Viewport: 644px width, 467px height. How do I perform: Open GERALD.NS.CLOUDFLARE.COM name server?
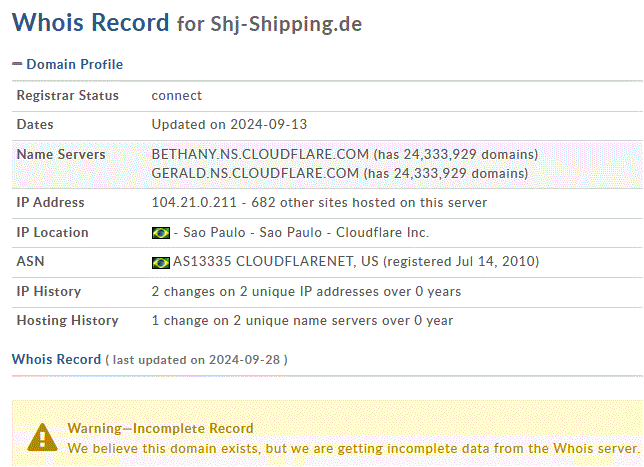click(x=255, y=173)
